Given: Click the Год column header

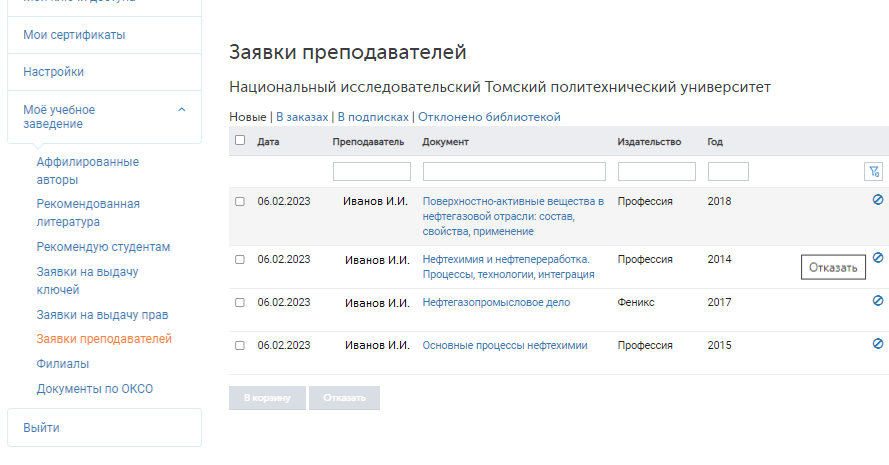Looking at the screenshot, I should click(715, 142).
